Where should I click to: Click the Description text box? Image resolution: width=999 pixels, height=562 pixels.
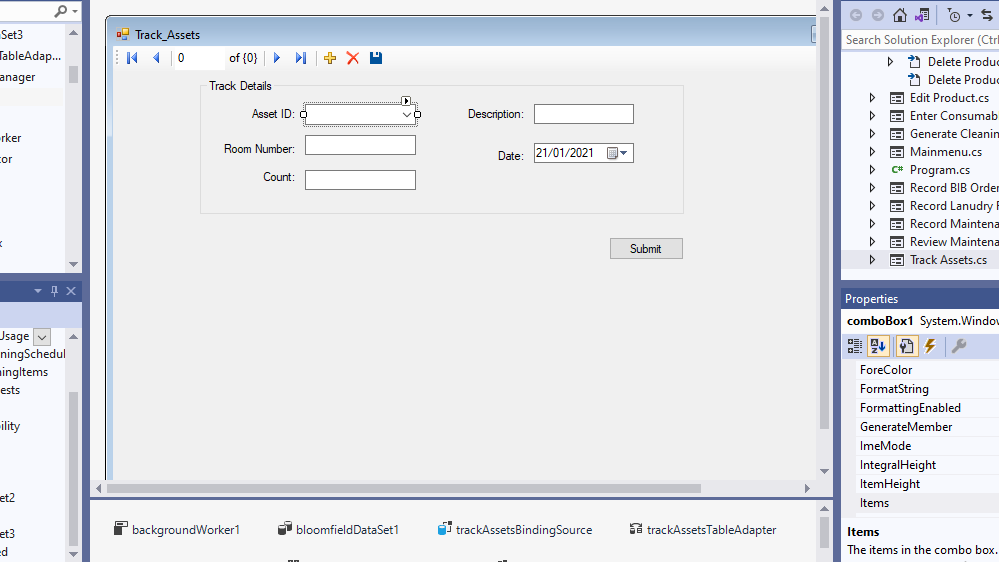(x=584, y=114)
